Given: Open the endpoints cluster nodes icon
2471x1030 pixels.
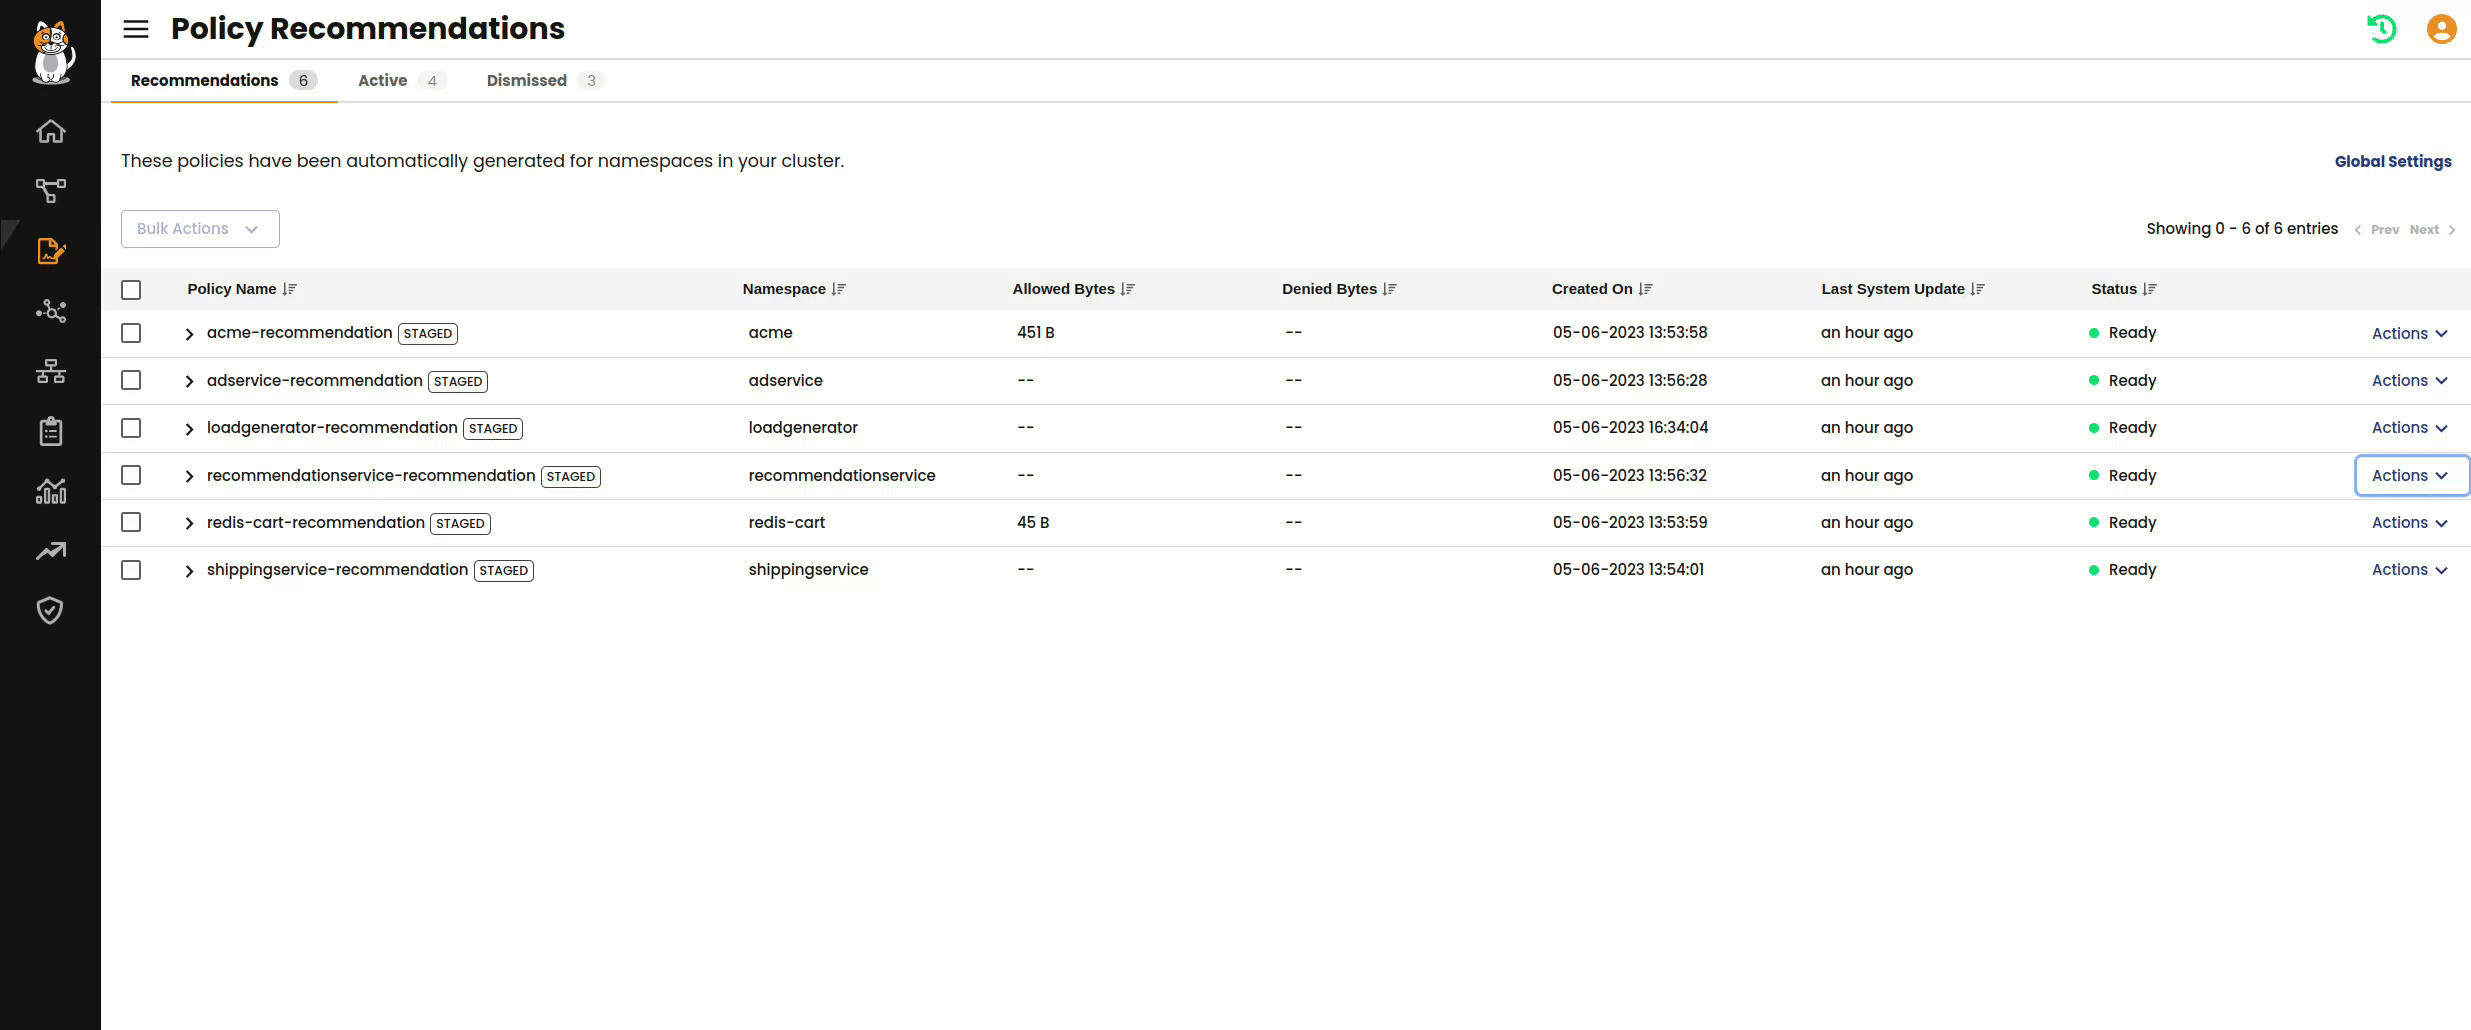Looking at the screenshot, I should click(51, 311).
